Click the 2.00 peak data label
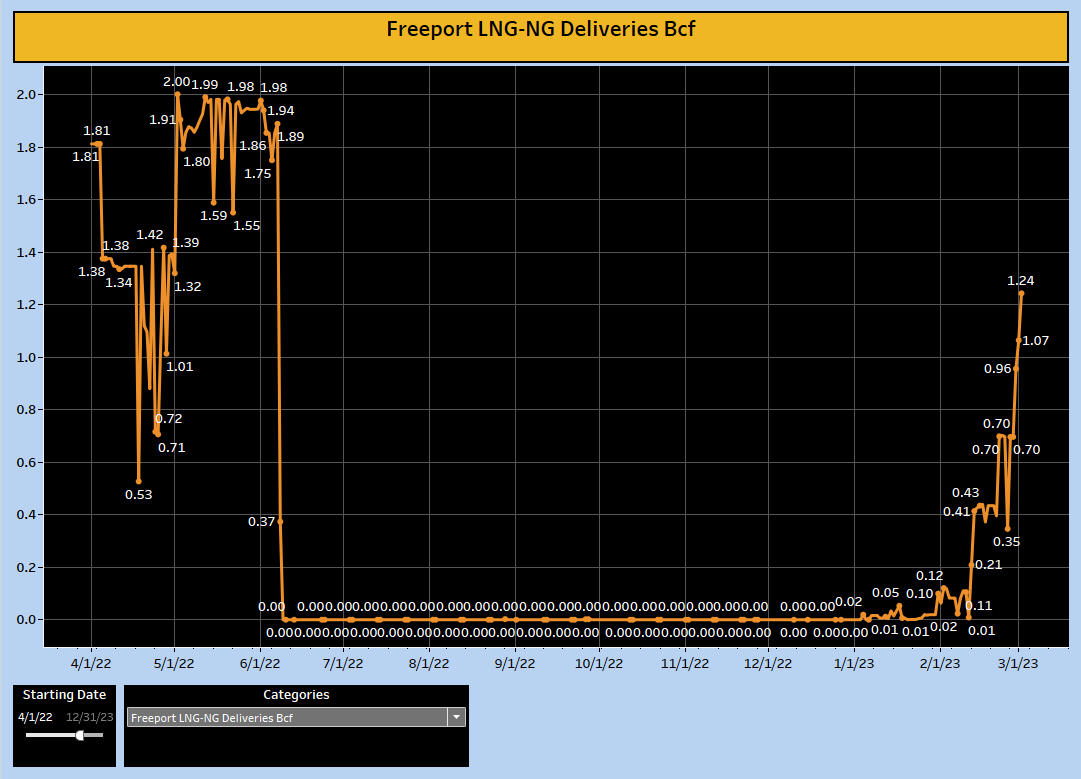1081x779 pixels. coord(176,81)
